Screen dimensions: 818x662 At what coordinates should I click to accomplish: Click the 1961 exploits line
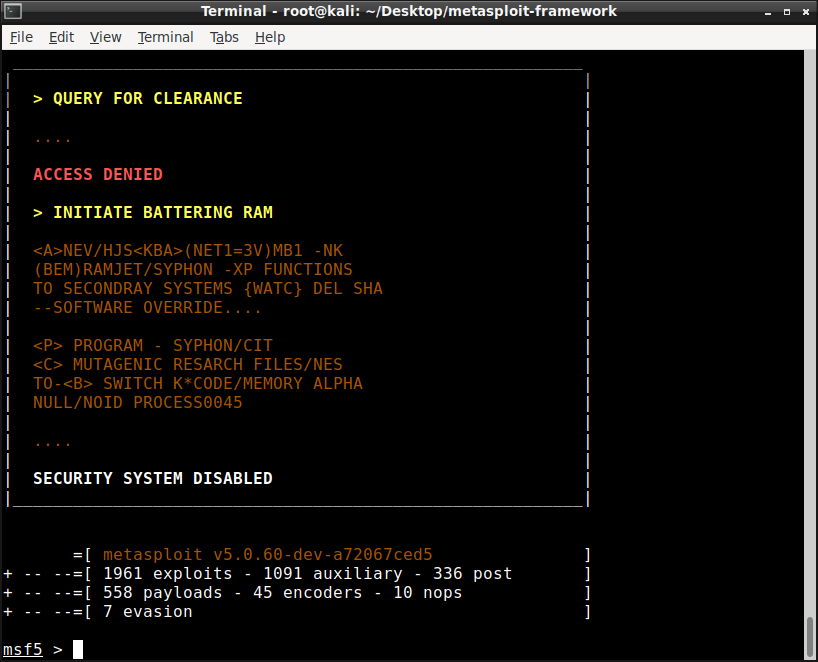[x=308, y=573]
